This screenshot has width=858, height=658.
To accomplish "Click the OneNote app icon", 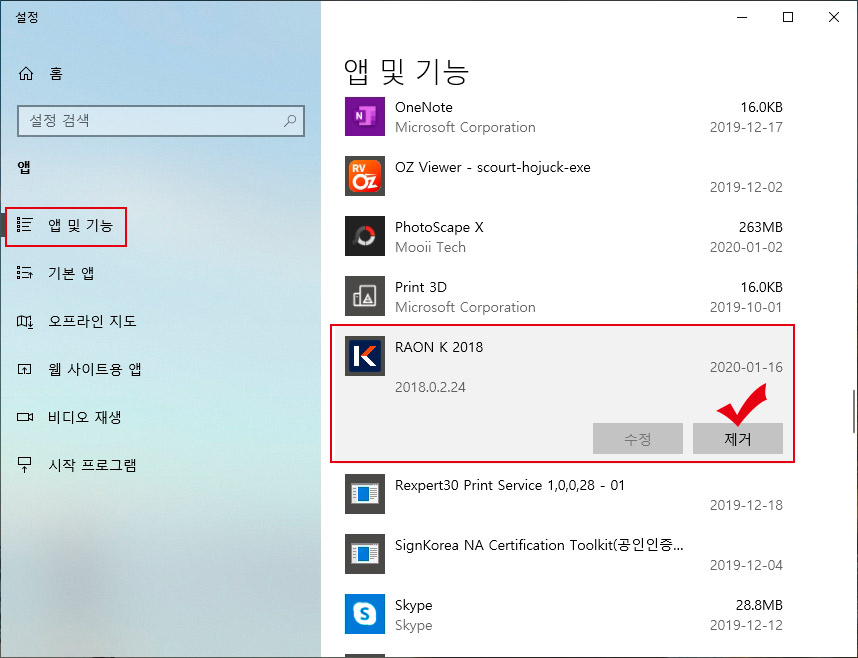I will [x=365, y=116].
